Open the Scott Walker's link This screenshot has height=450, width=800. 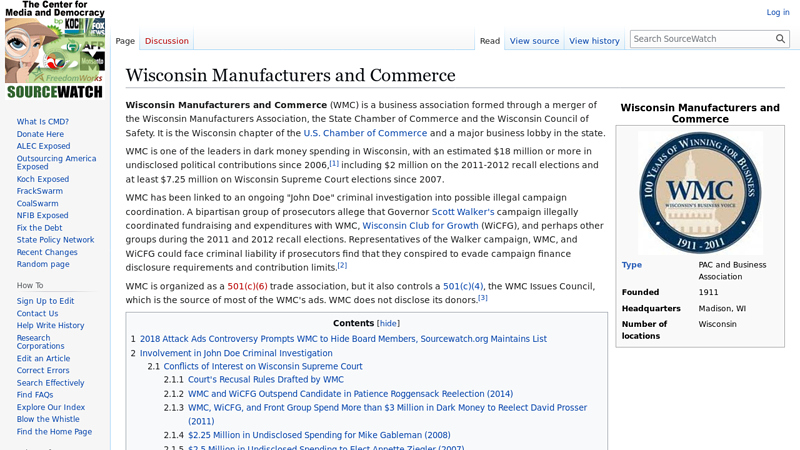coord(463,212)
